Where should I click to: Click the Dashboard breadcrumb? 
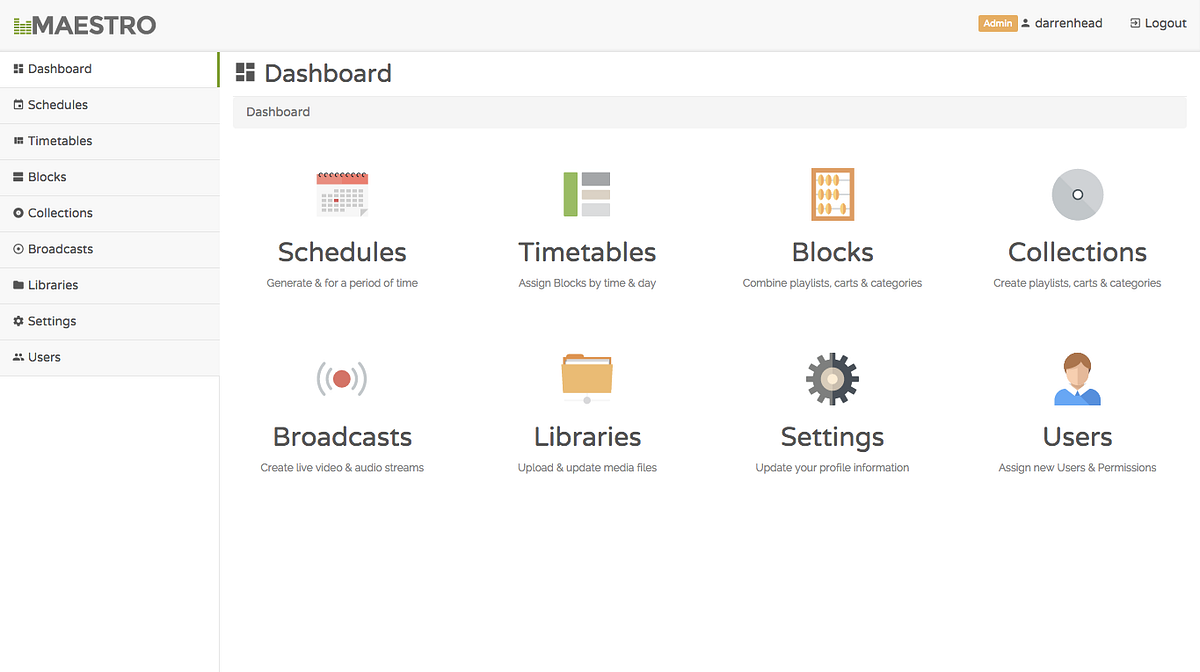click(278, 112)
